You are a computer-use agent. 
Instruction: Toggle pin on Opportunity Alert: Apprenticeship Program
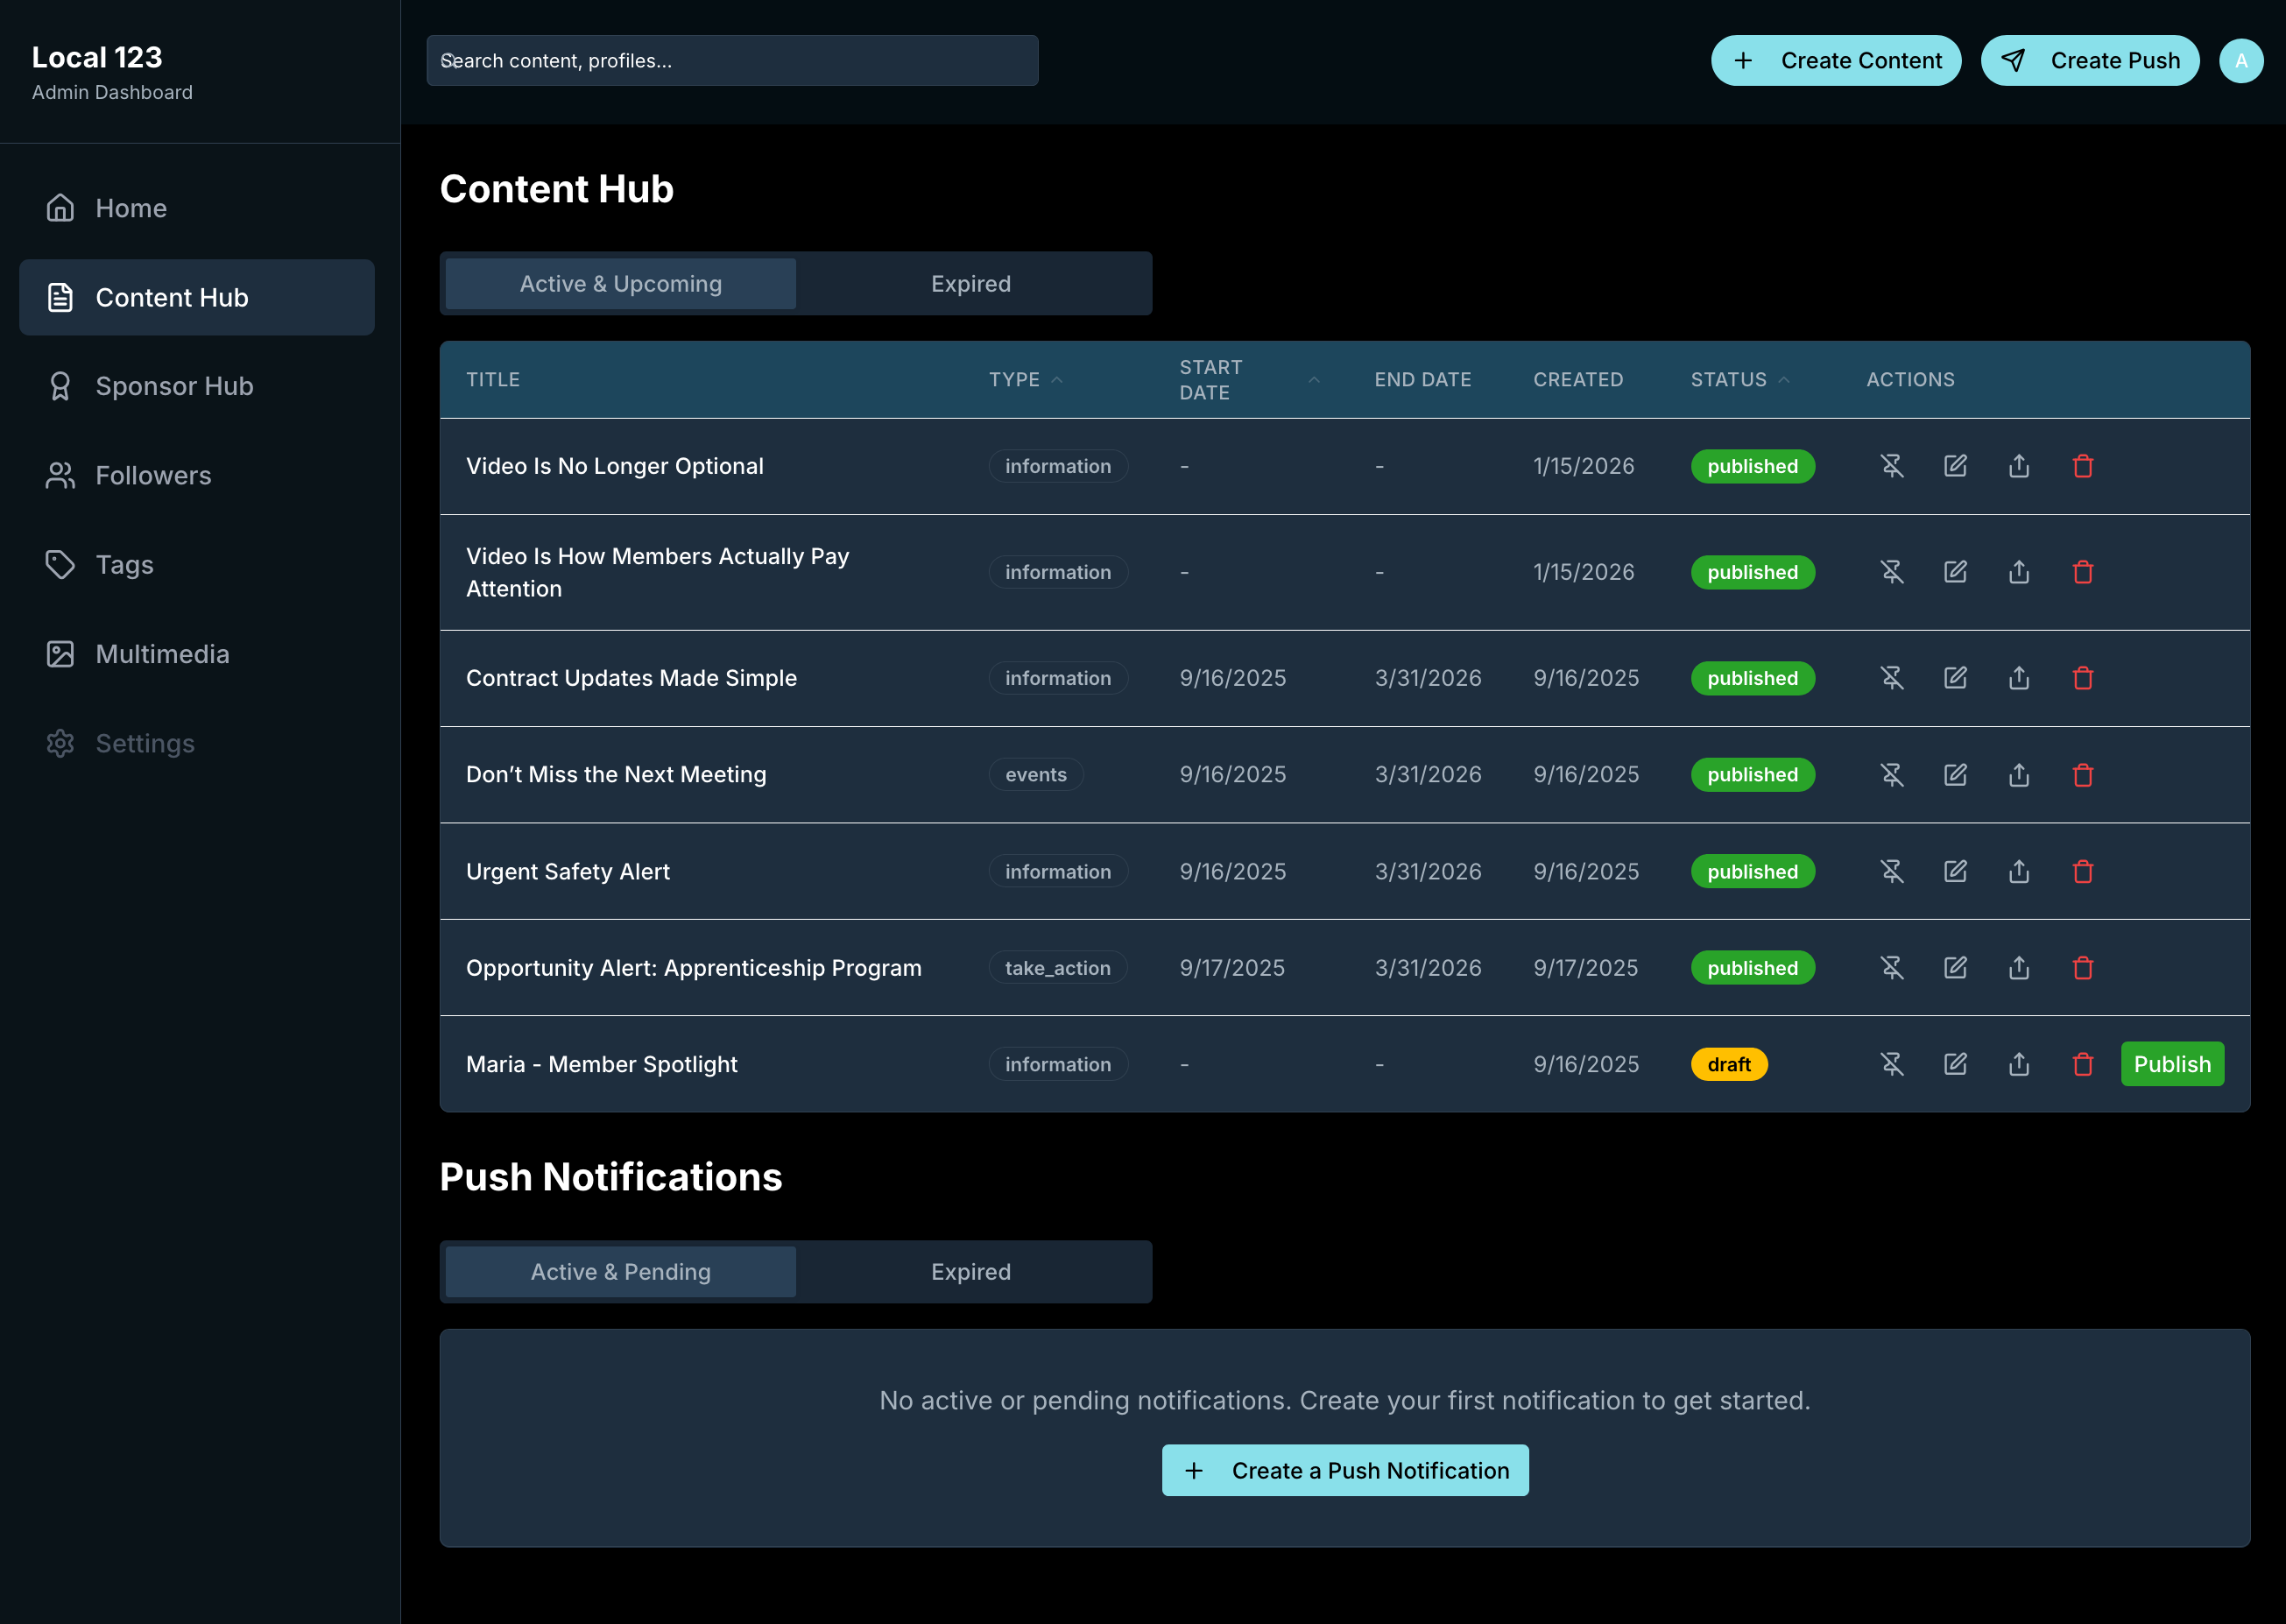(1893, 967)
